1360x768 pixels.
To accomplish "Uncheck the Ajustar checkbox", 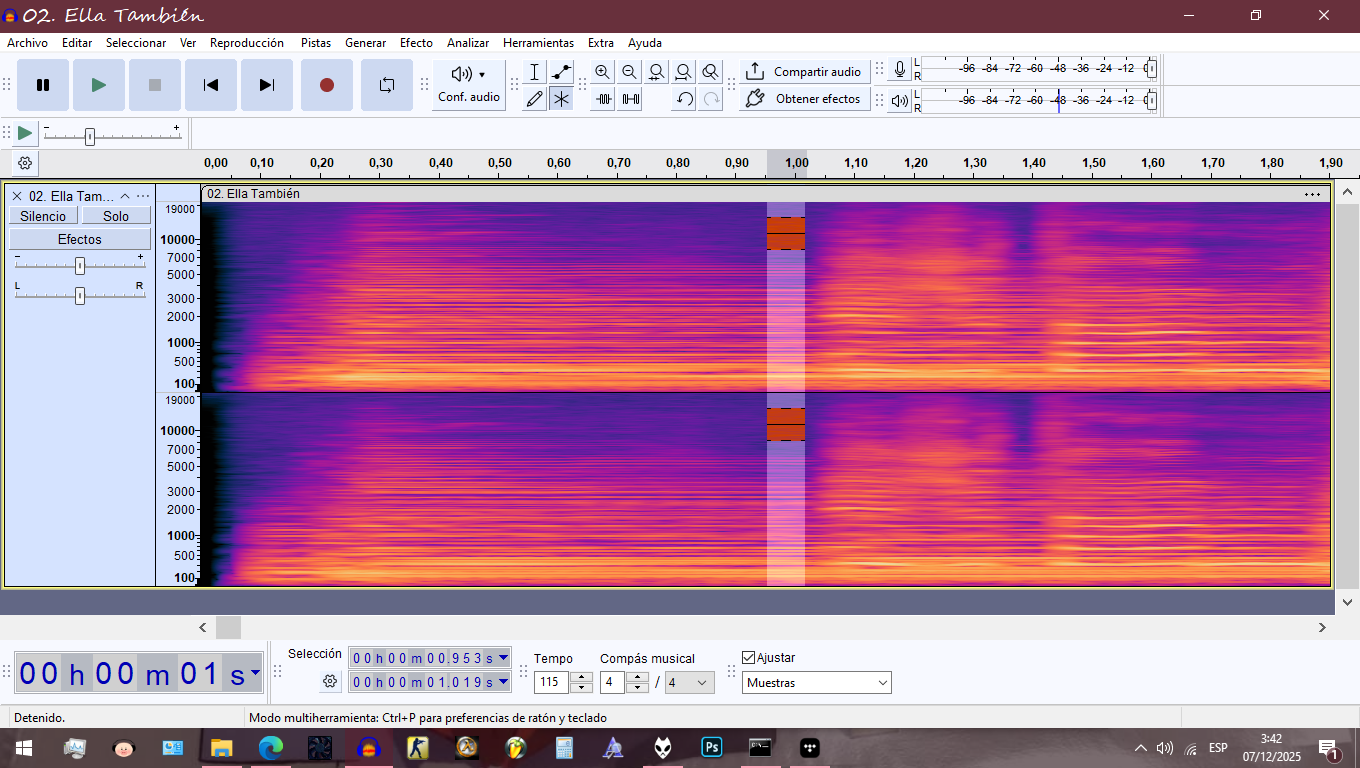I will (x=749, y=657).
